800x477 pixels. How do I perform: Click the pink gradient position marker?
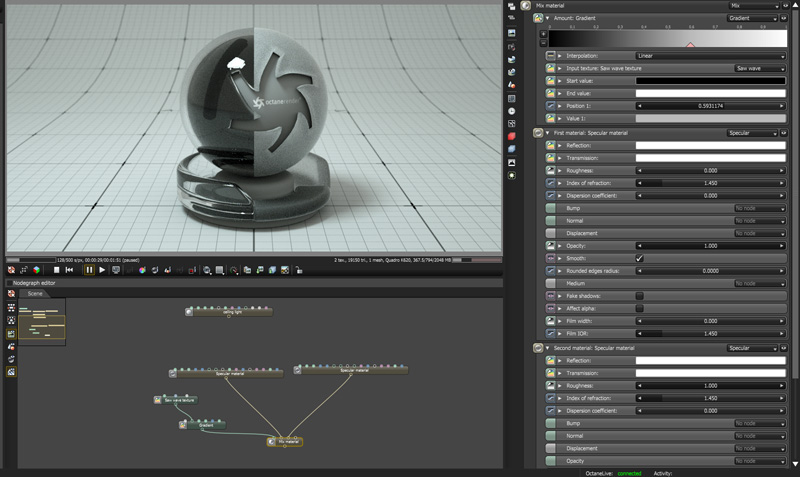pyautogui.click(x=690, y=45)
